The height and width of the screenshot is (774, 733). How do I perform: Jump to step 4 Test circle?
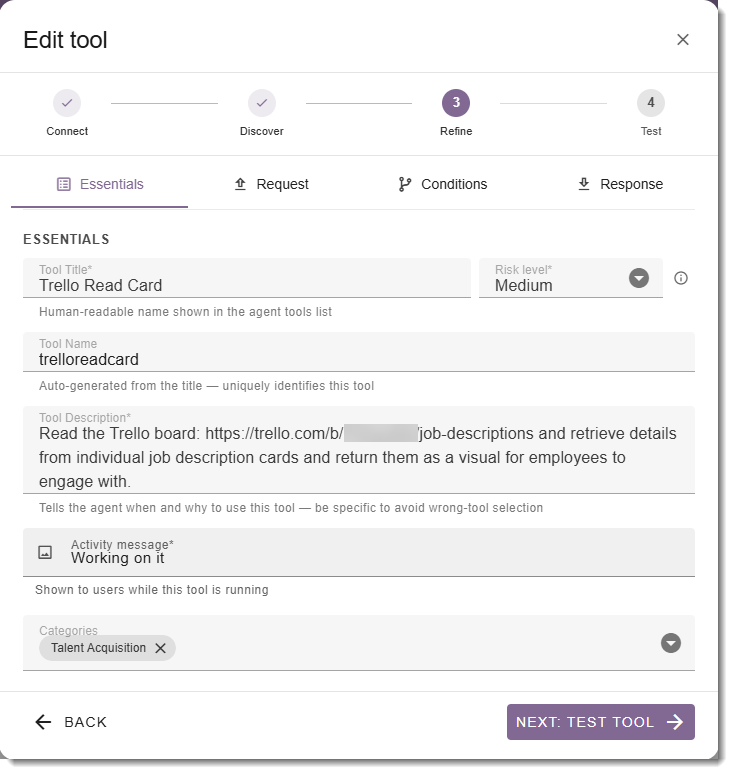coord(651,103)
